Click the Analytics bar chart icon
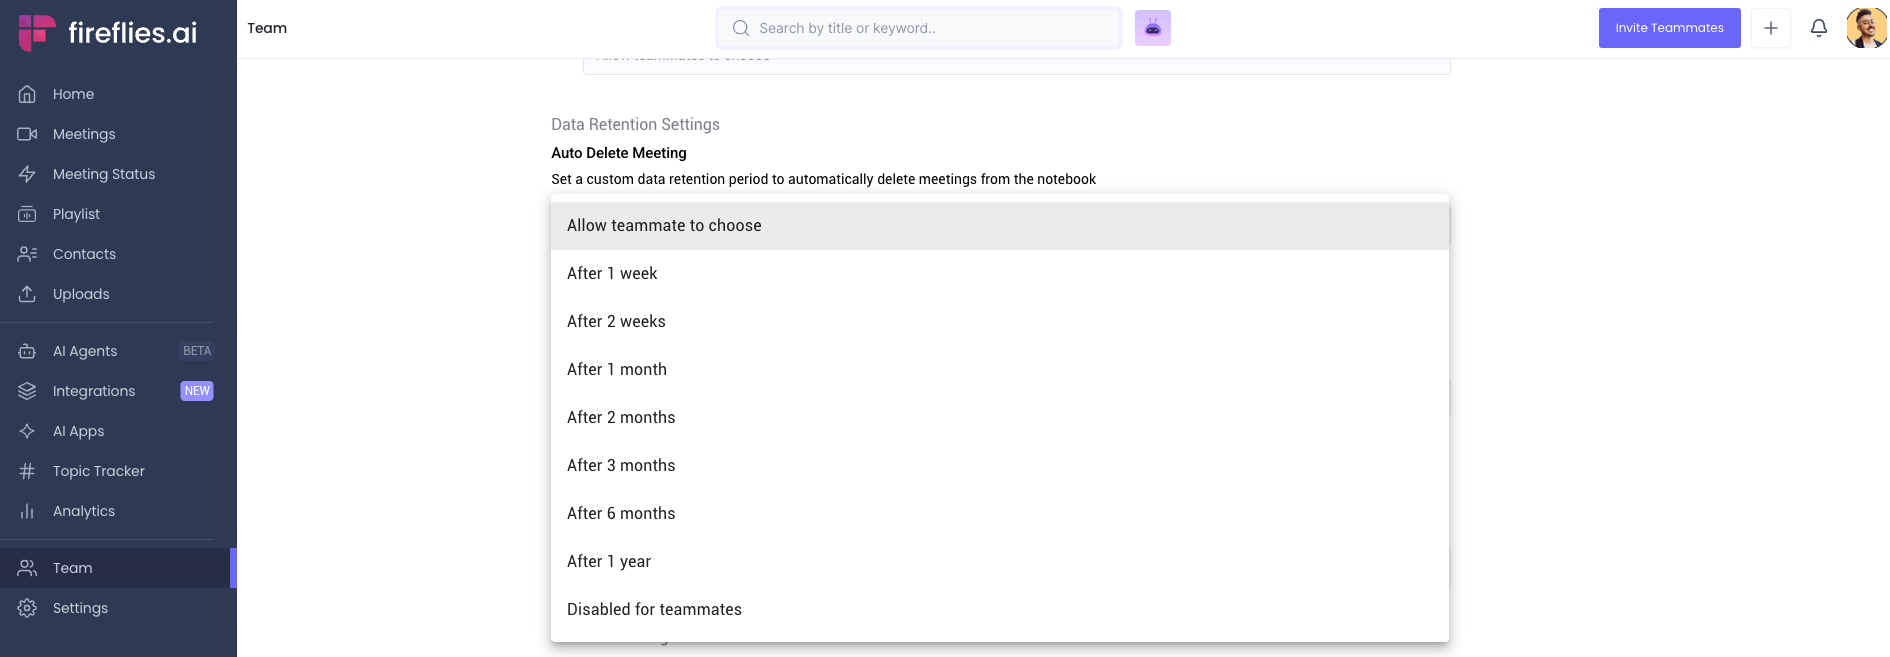 click(x=27, y=511)
